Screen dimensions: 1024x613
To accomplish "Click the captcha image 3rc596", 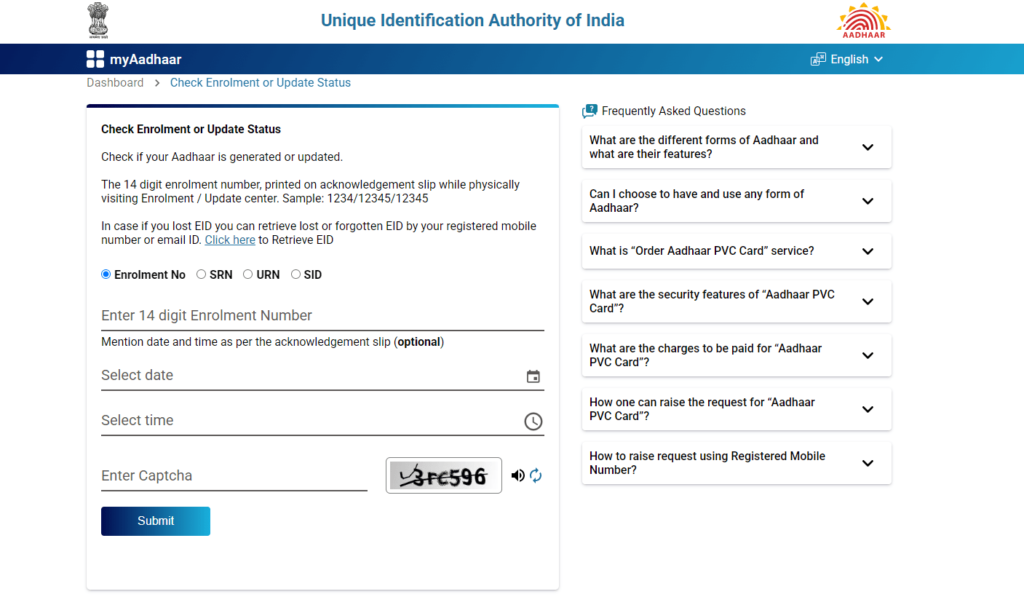I will point(443,476).
